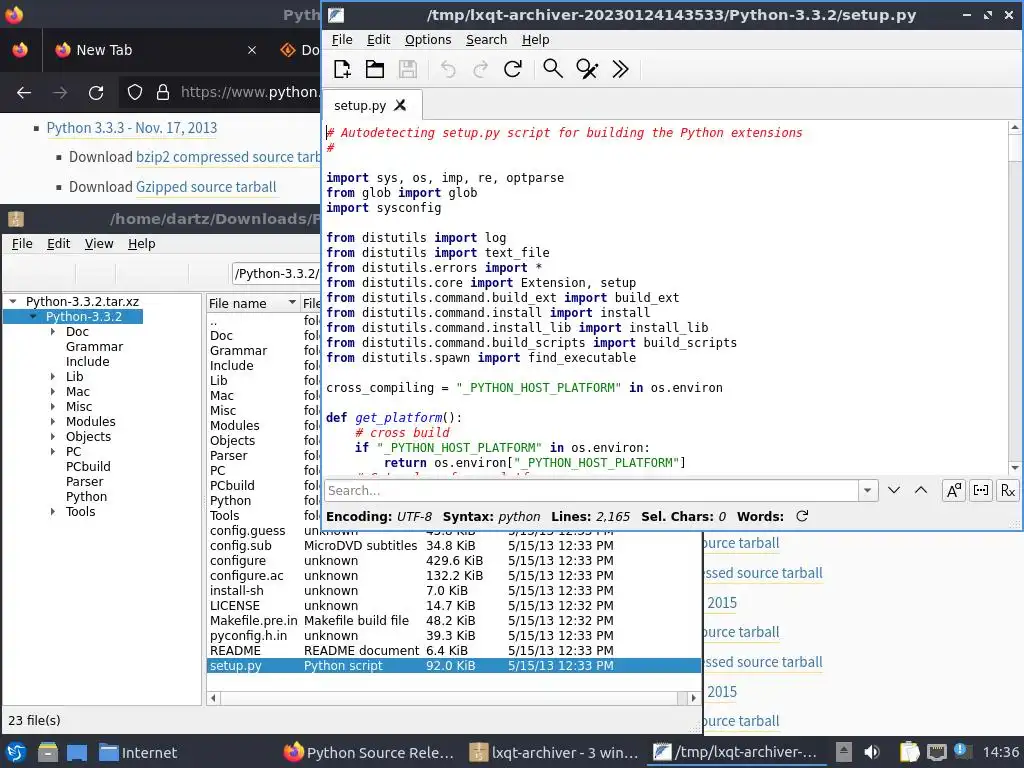The width and height of the screenshot is (1024, 768).
Task: Open the file manager from the taskbar
Action: point(47,752)
